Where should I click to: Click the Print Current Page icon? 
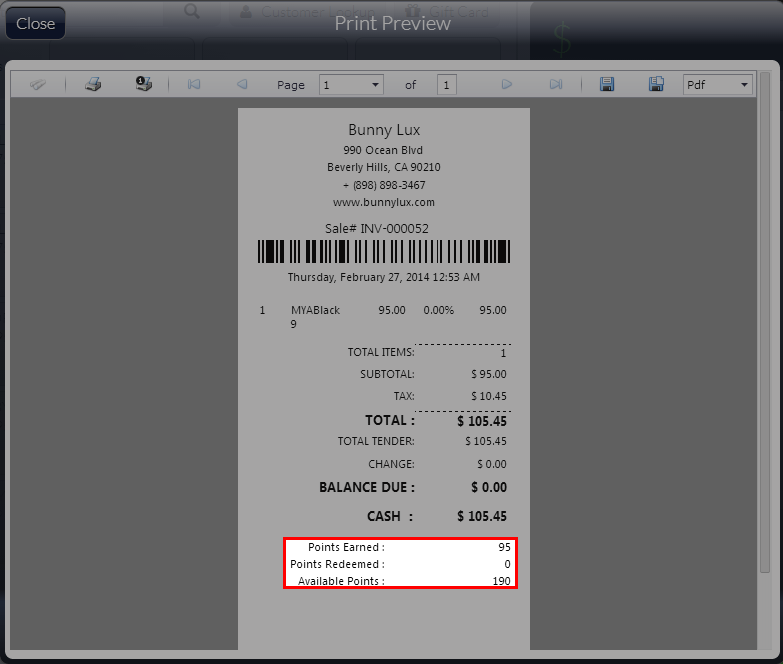144,85
